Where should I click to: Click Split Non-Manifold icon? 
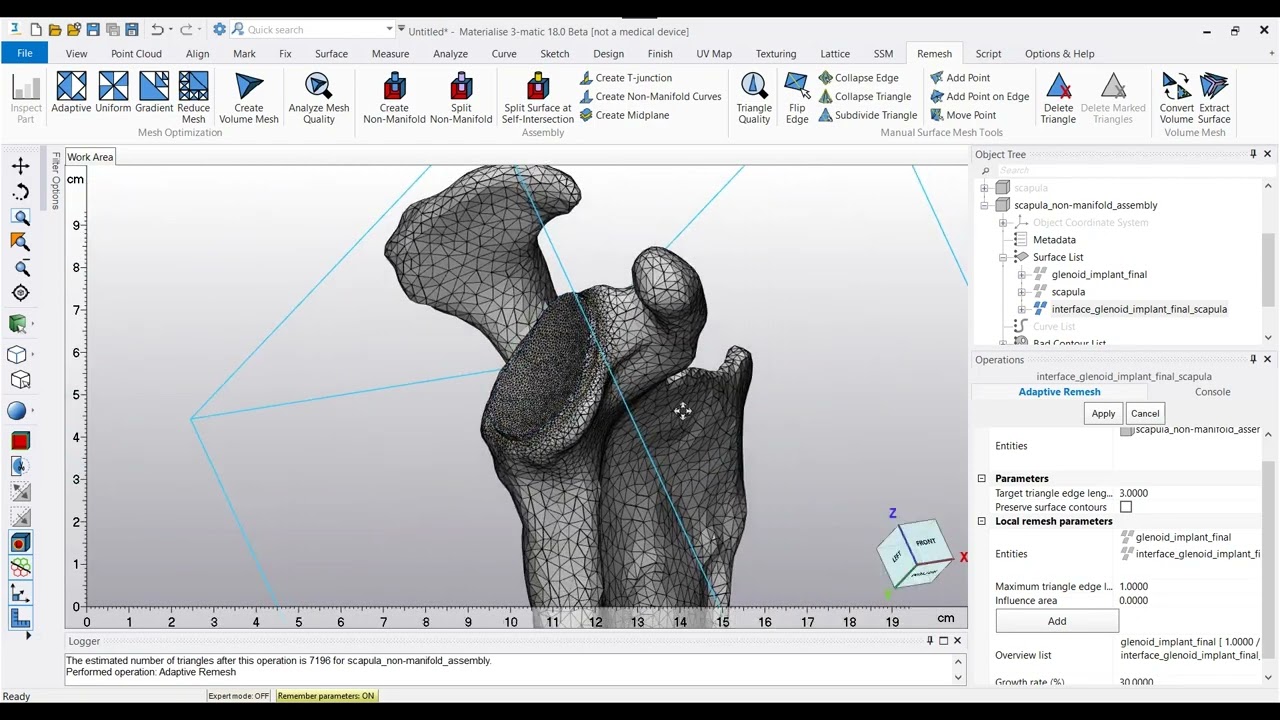461,98
